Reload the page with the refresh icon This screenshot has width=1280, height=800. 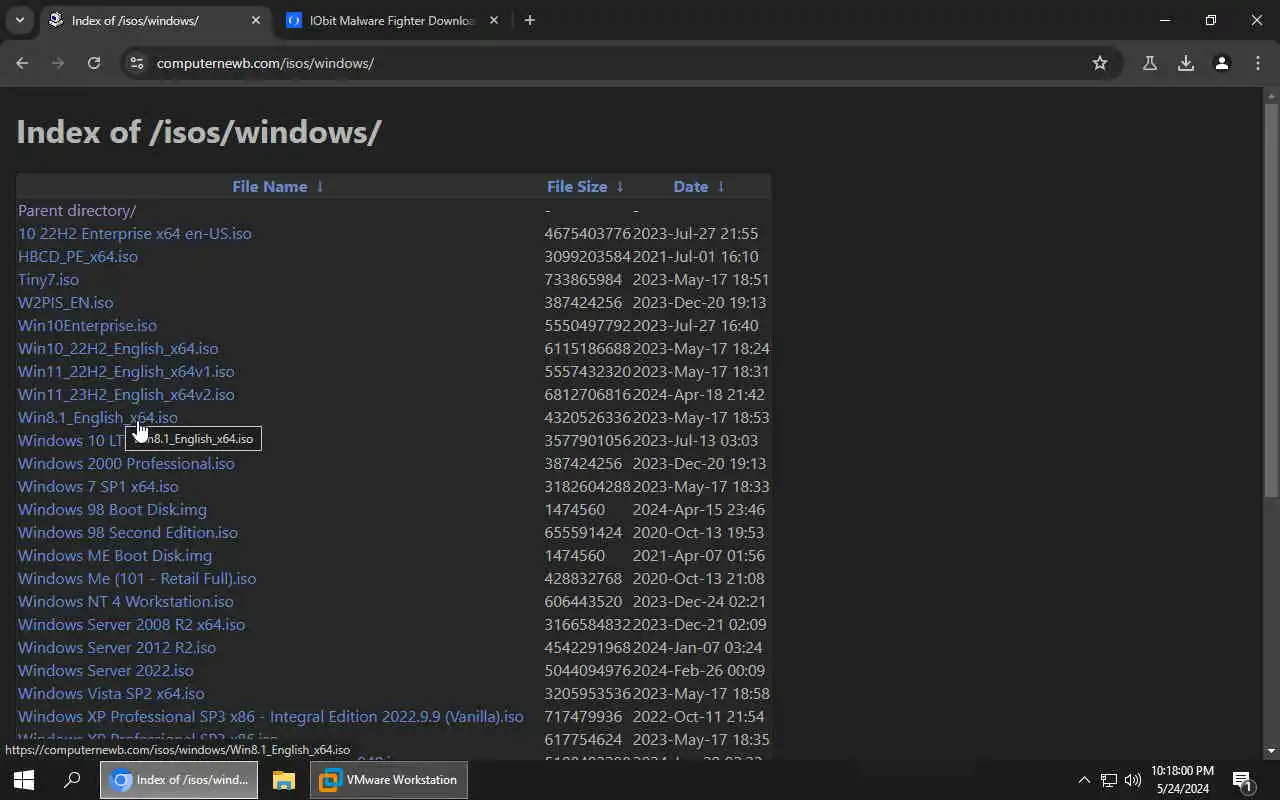tap(94, 63)
